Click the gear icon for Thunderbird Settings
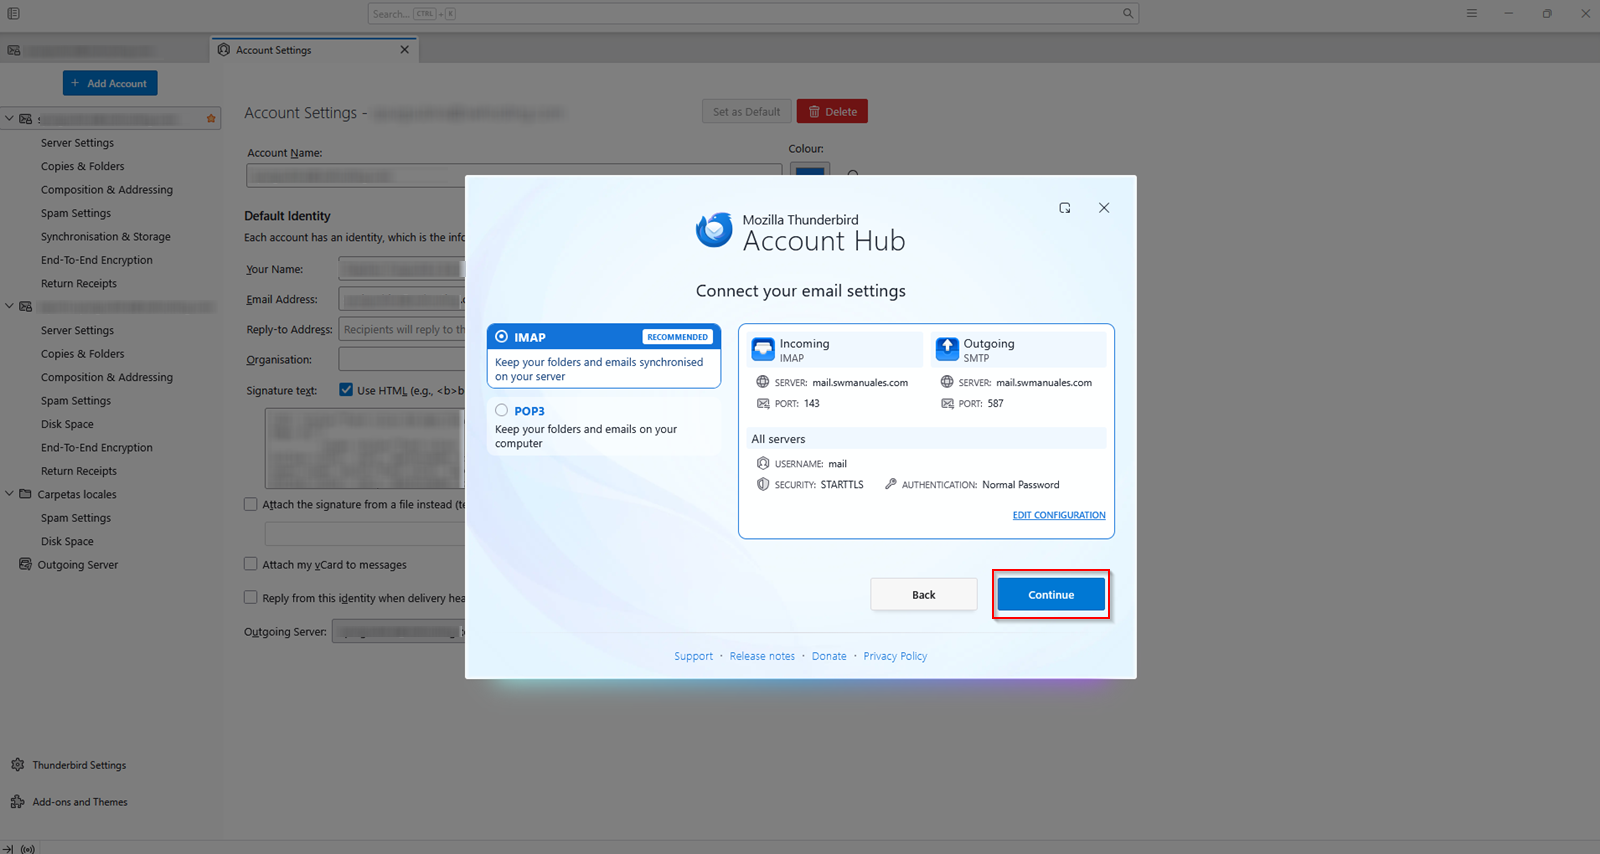Screen dimensions: 1600x854 pos(17,765)
